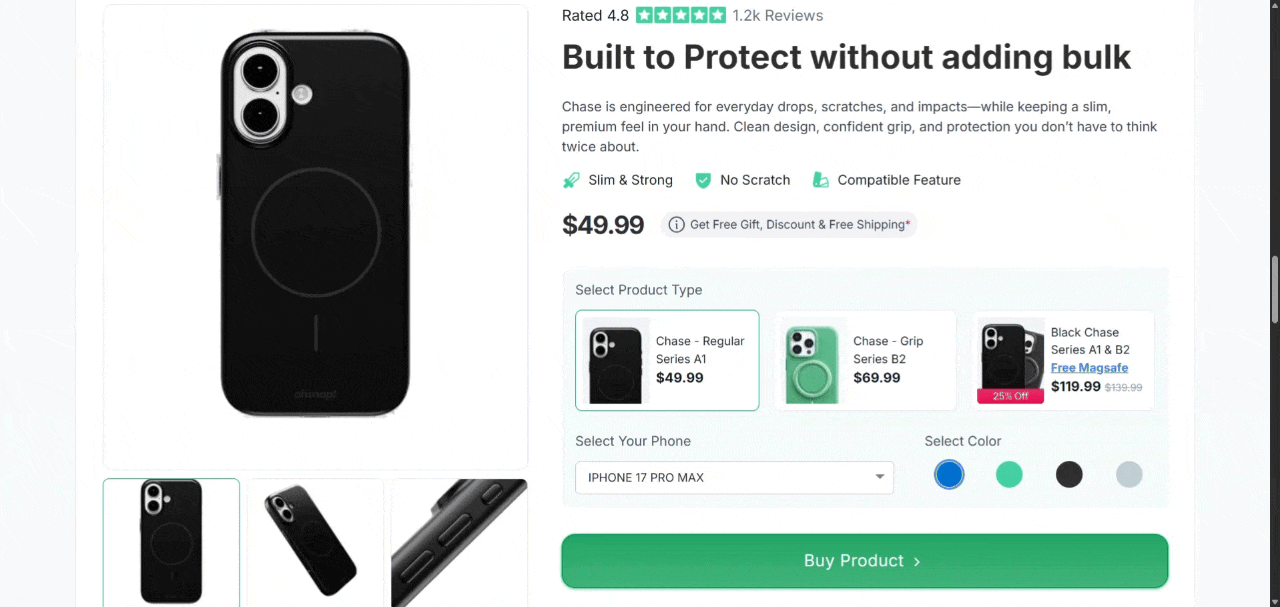This screenshot has height=607, width=1280.
Task: Click the Compatible Feature icon
Action: click(x=821, y=181)
